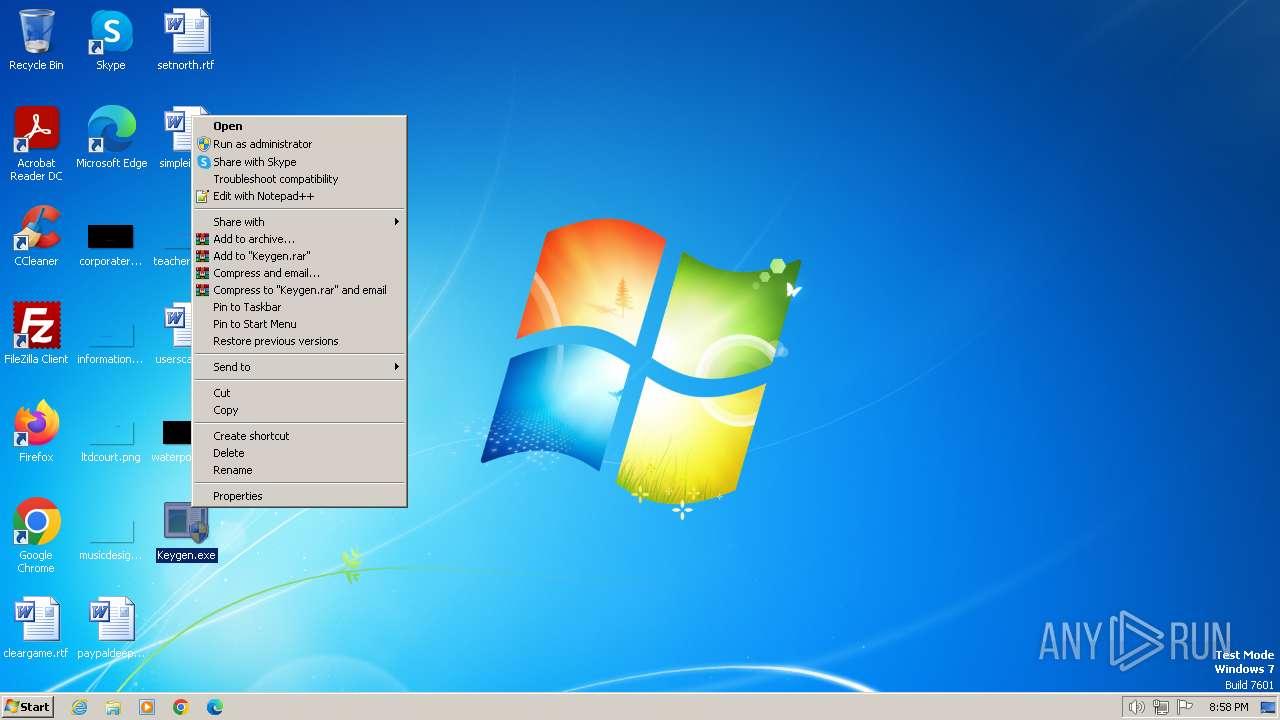Select the Microsoft Edge desktop shortcut
The height and width of the screenshot is (720, 1280).
(111, 137)
